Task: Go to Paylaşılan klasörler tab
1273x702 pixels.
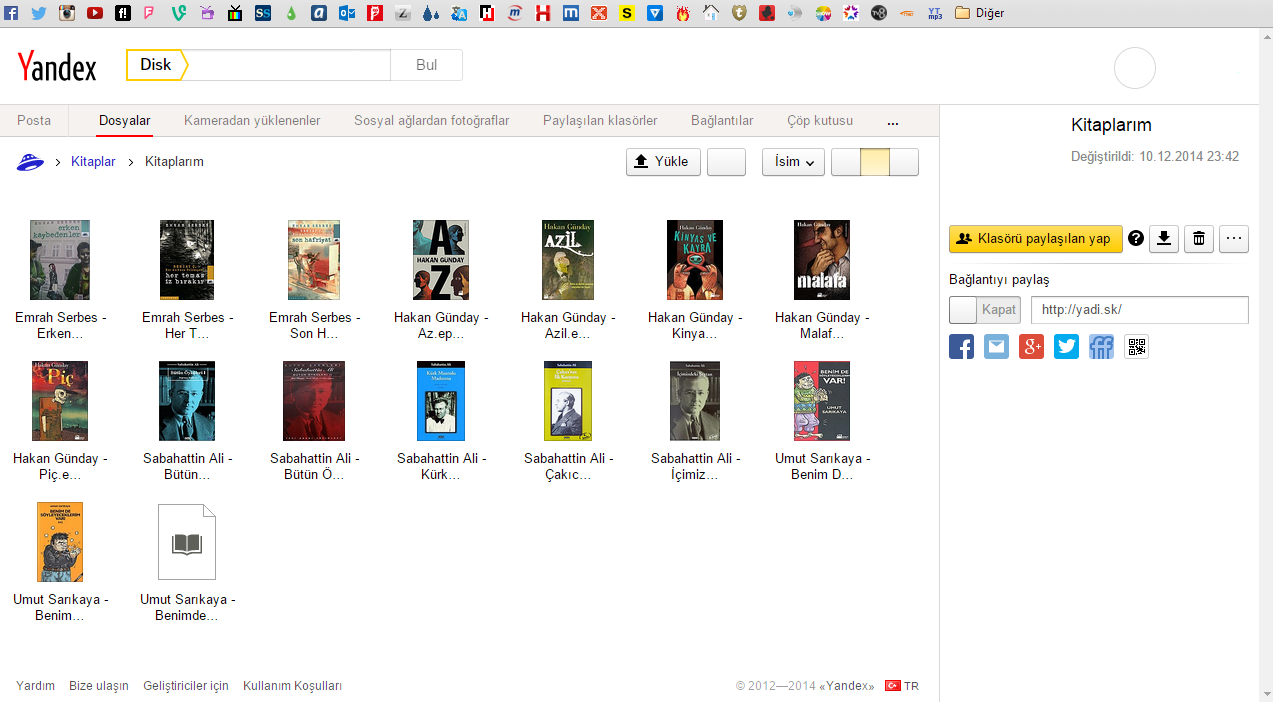Action: [x=600, y=120]
